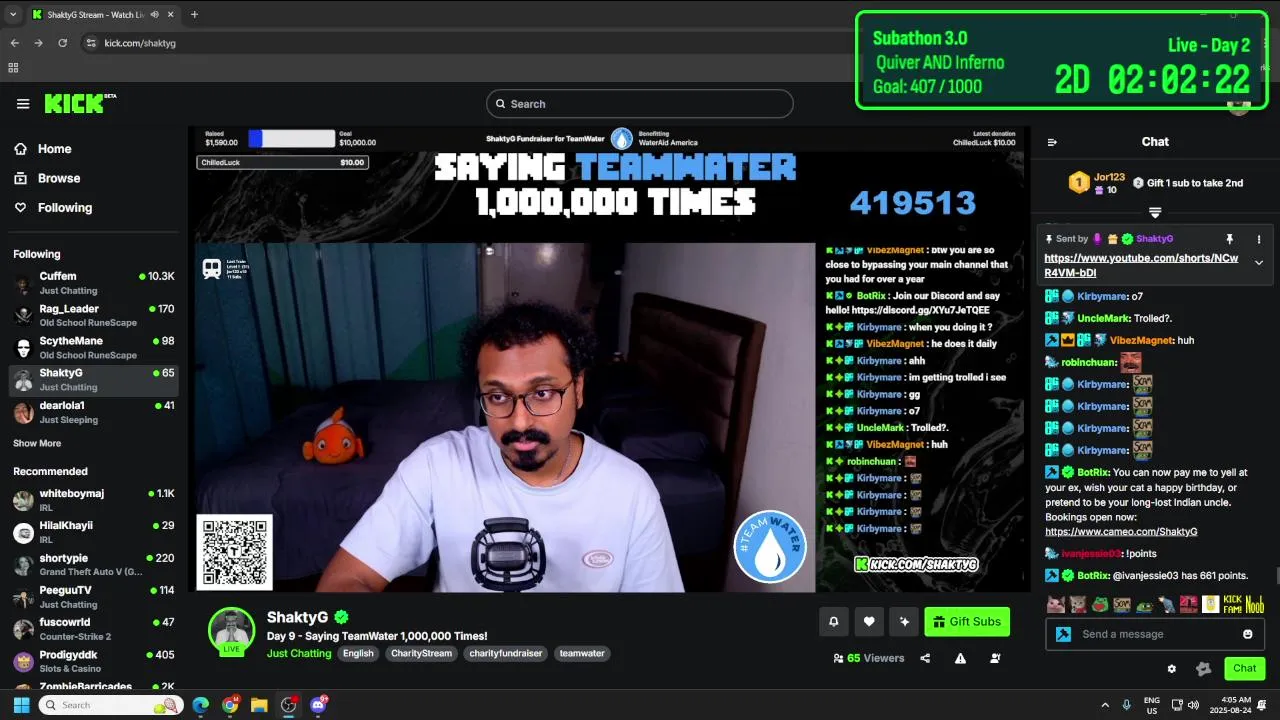Open File Explorer from taskbar
The image size is (1280, 720).
(259, 705)
